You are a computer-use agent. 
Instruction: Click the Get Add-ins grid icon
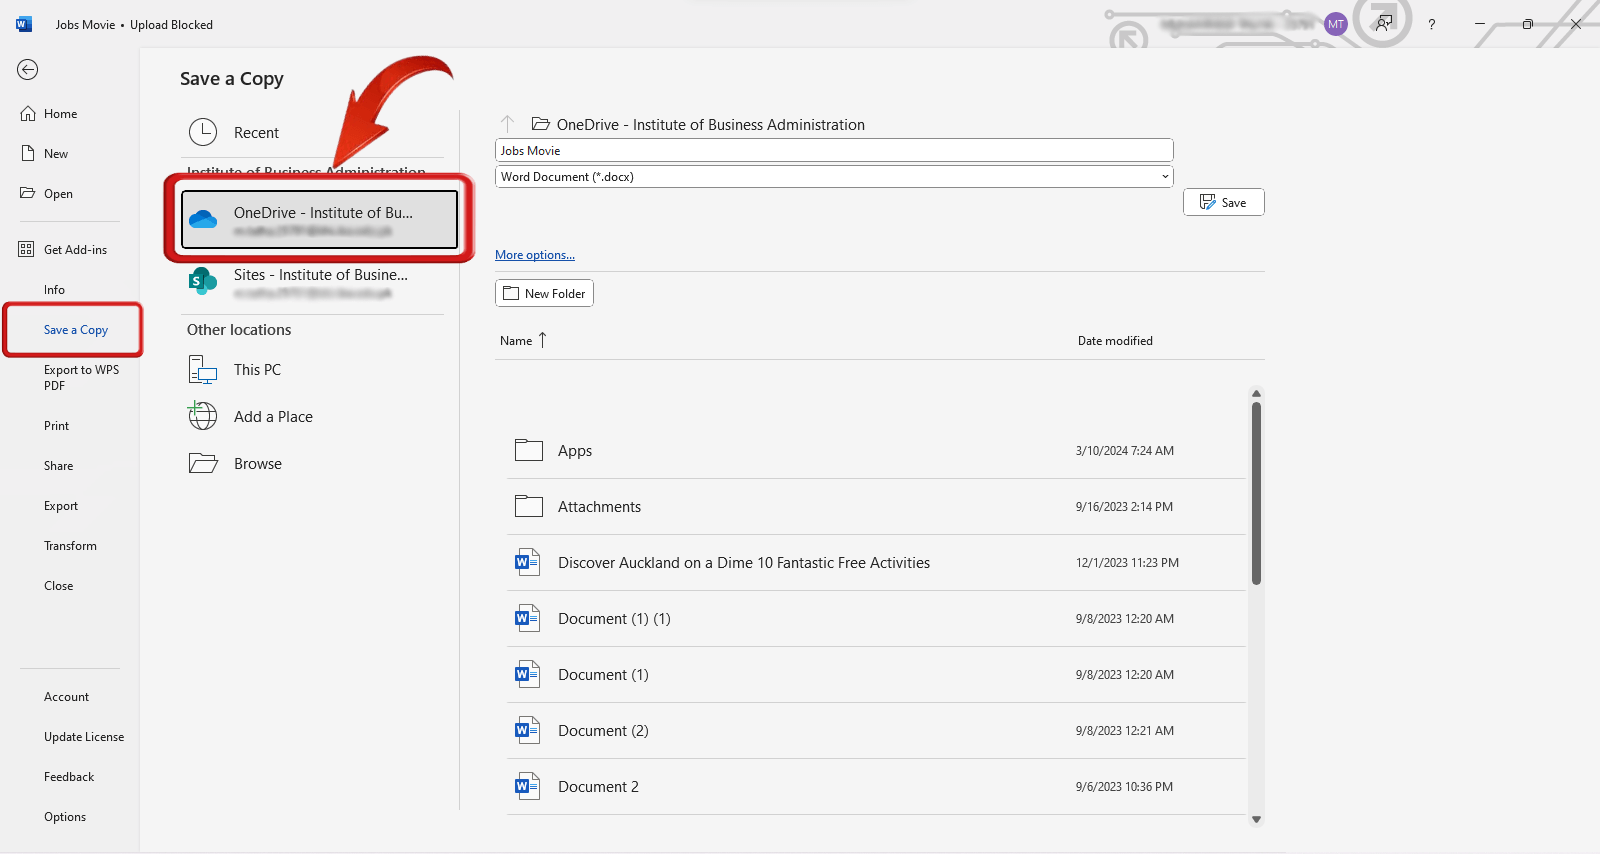[26, 249]
